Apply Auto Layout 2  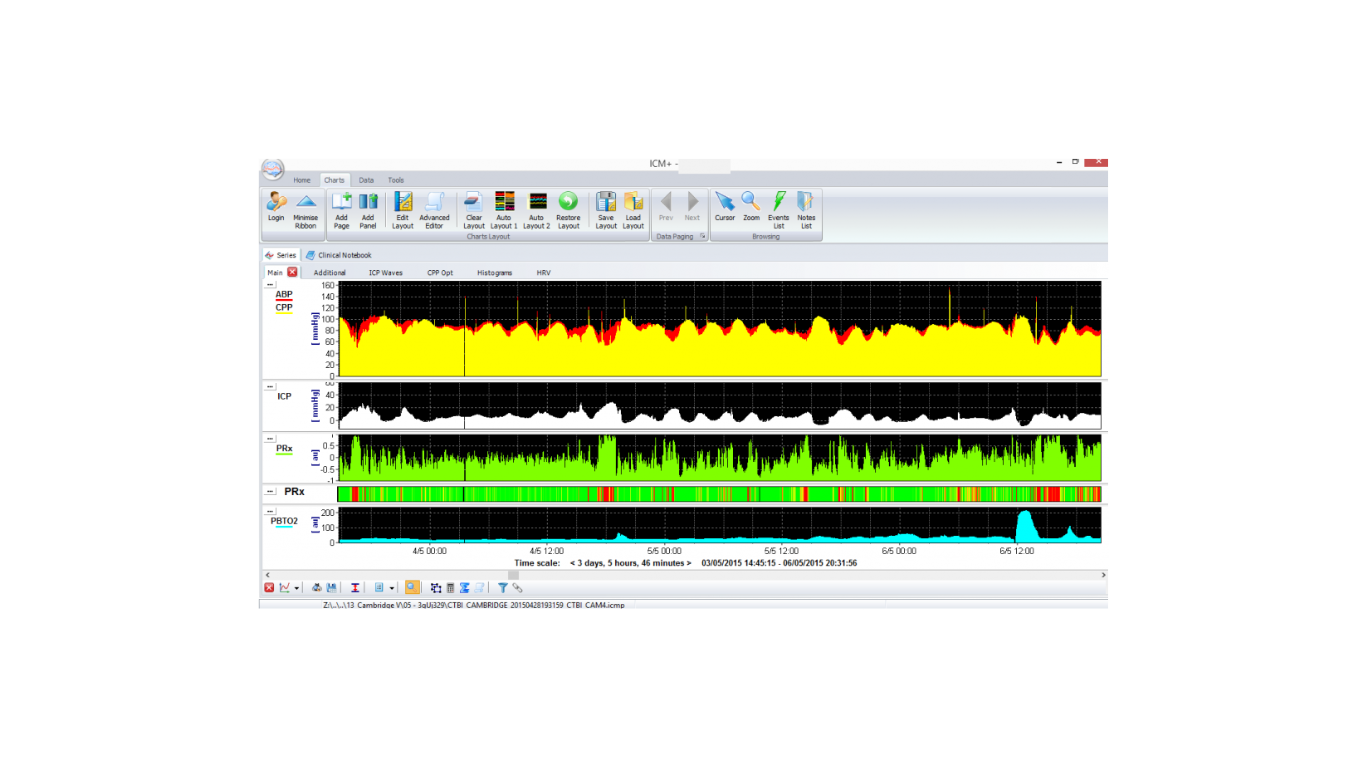537,208
